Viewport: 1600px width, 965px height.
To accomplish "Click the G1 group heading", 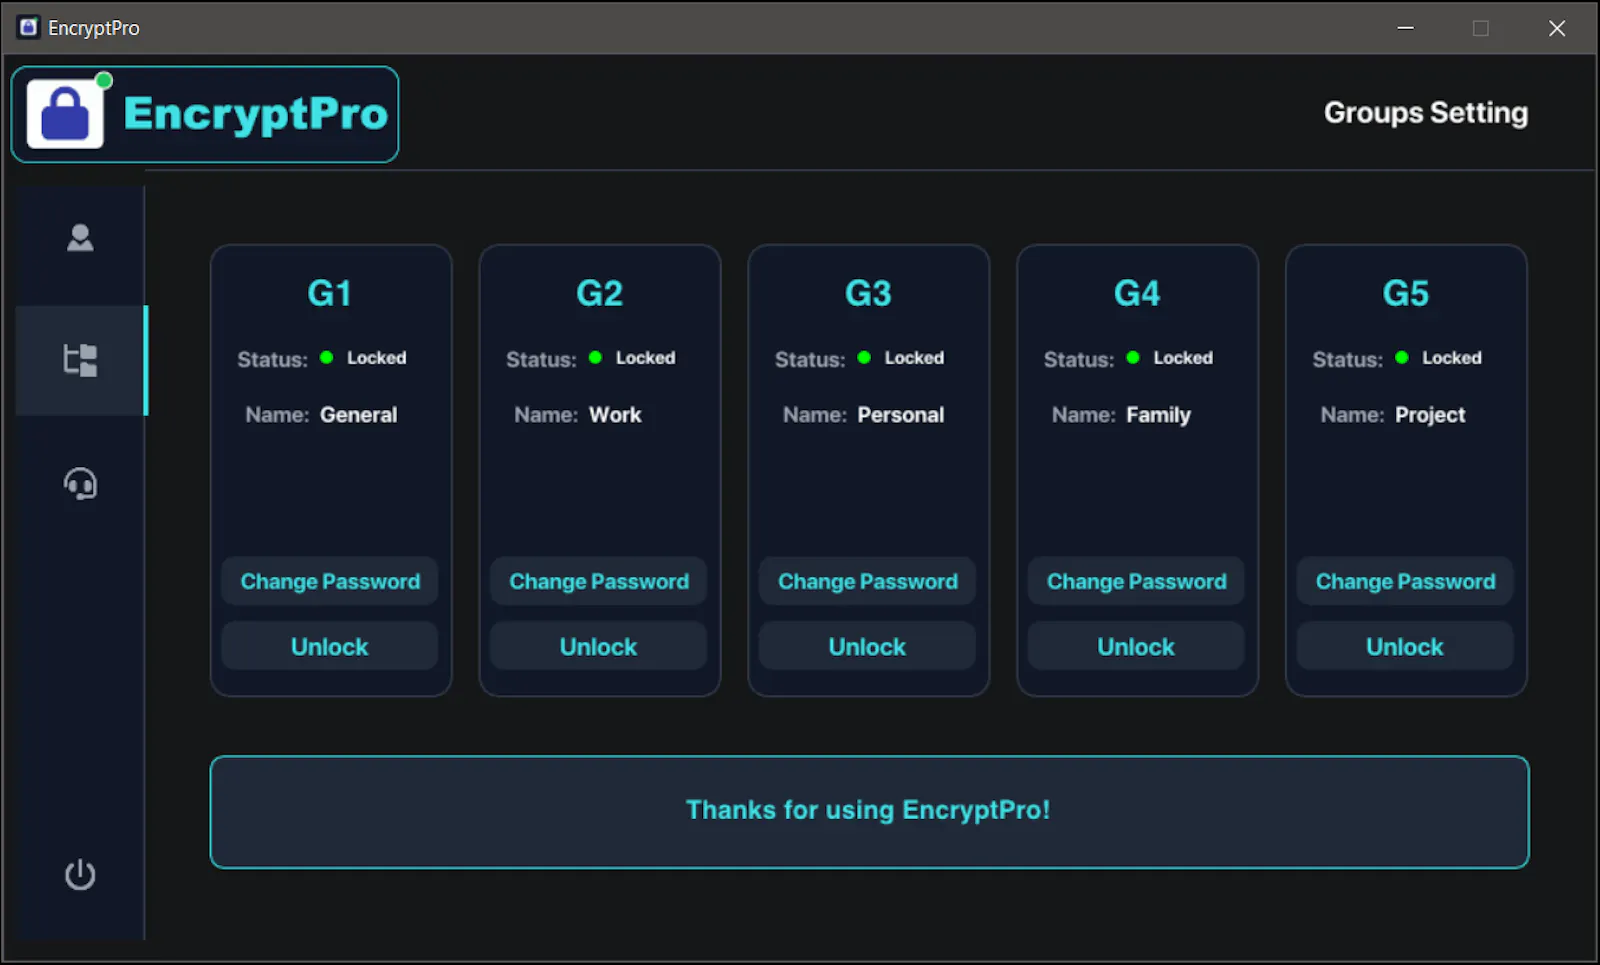I will [x=330, y=293].
